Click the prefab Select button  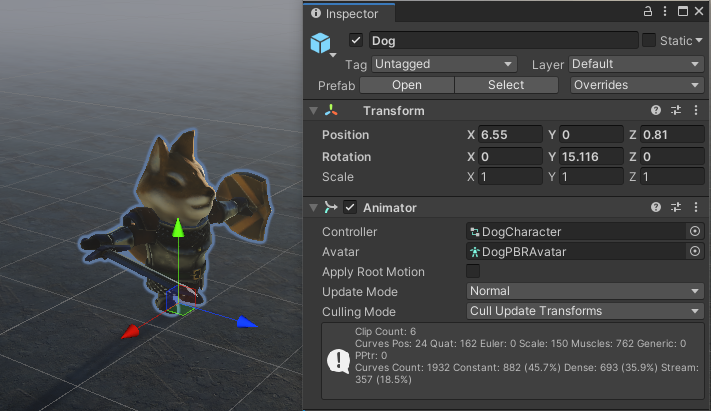tap(506, 85)
